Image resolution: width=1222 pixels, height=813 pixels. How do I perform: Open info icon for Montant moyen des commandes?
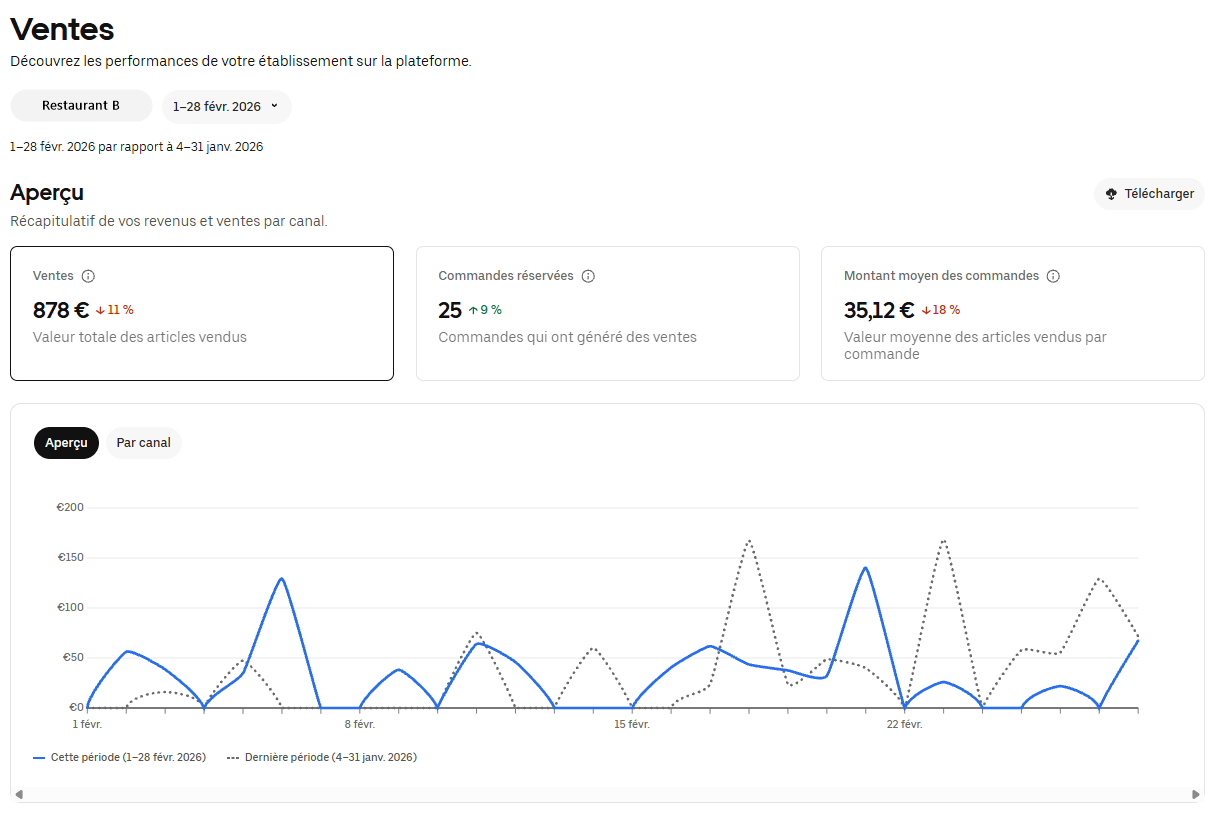[x=1053, y=276]
